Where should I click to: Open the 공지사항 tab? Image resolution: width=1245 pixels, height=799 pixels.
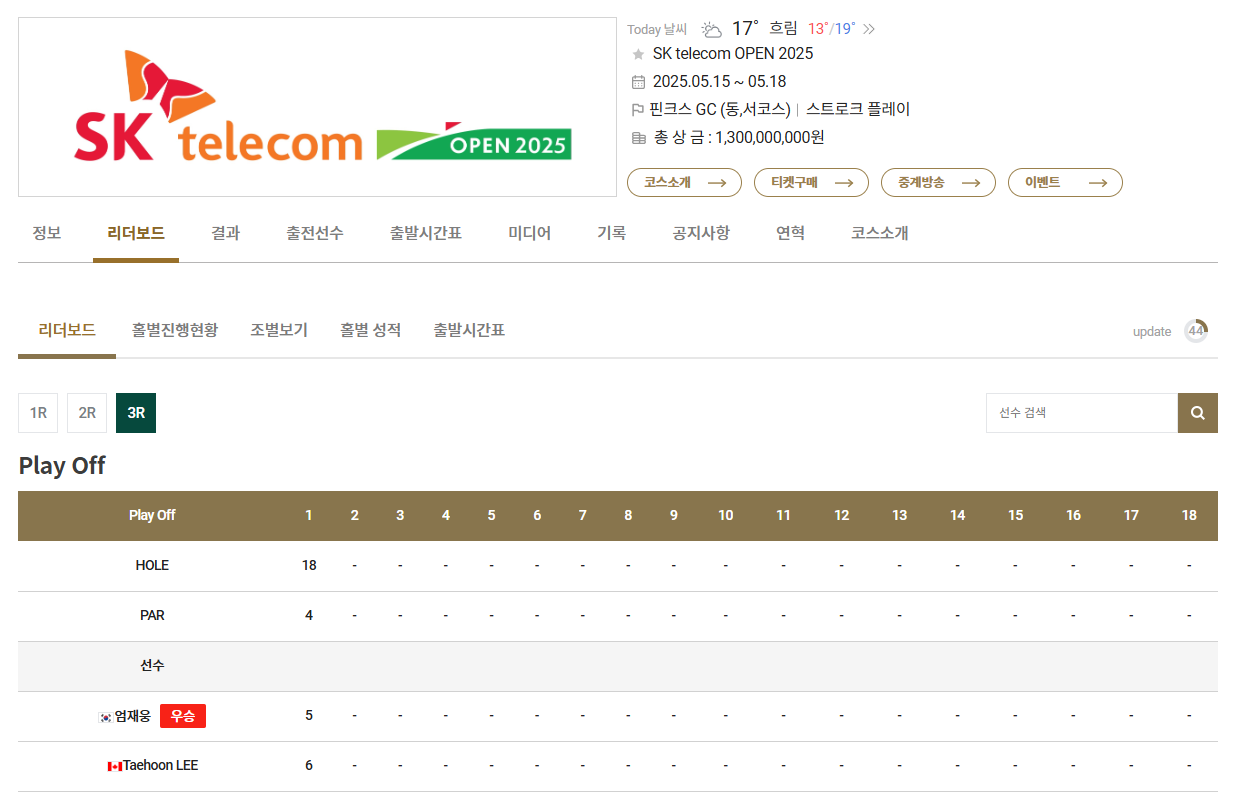[701, 233]
